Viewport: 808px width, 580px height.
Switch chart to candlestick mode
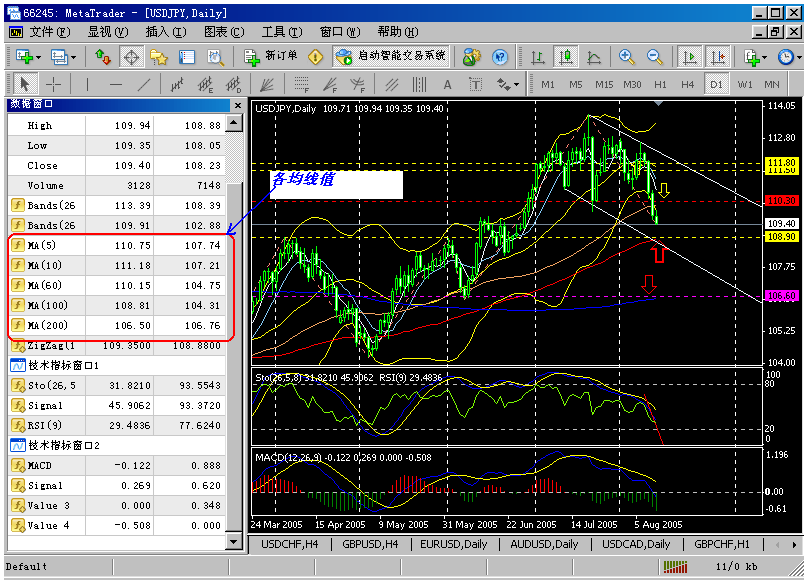click(566, 57)
